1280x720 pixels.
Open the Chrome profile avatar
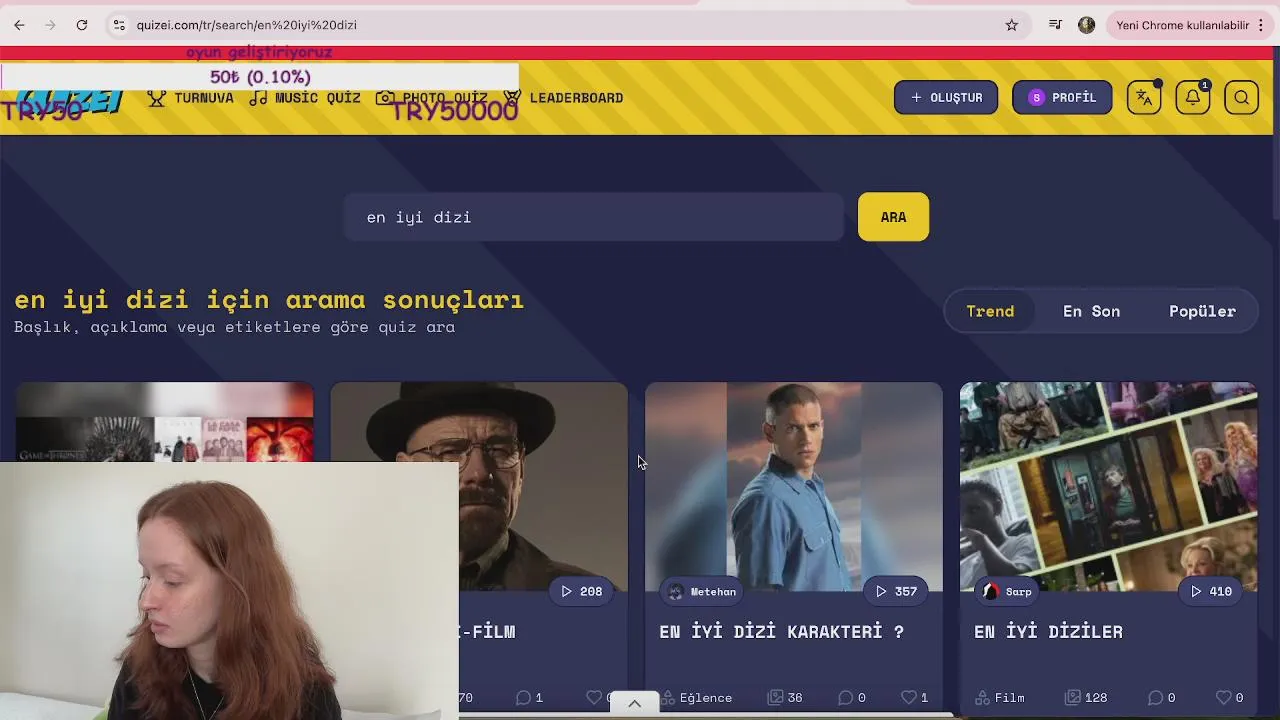1087,25
